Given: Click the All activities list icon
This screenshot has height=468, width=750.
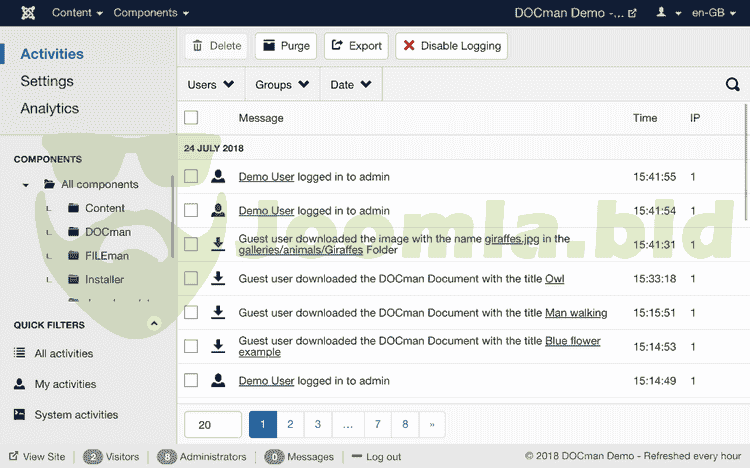Looking at the screenshot, I should (x=20, y=353).
